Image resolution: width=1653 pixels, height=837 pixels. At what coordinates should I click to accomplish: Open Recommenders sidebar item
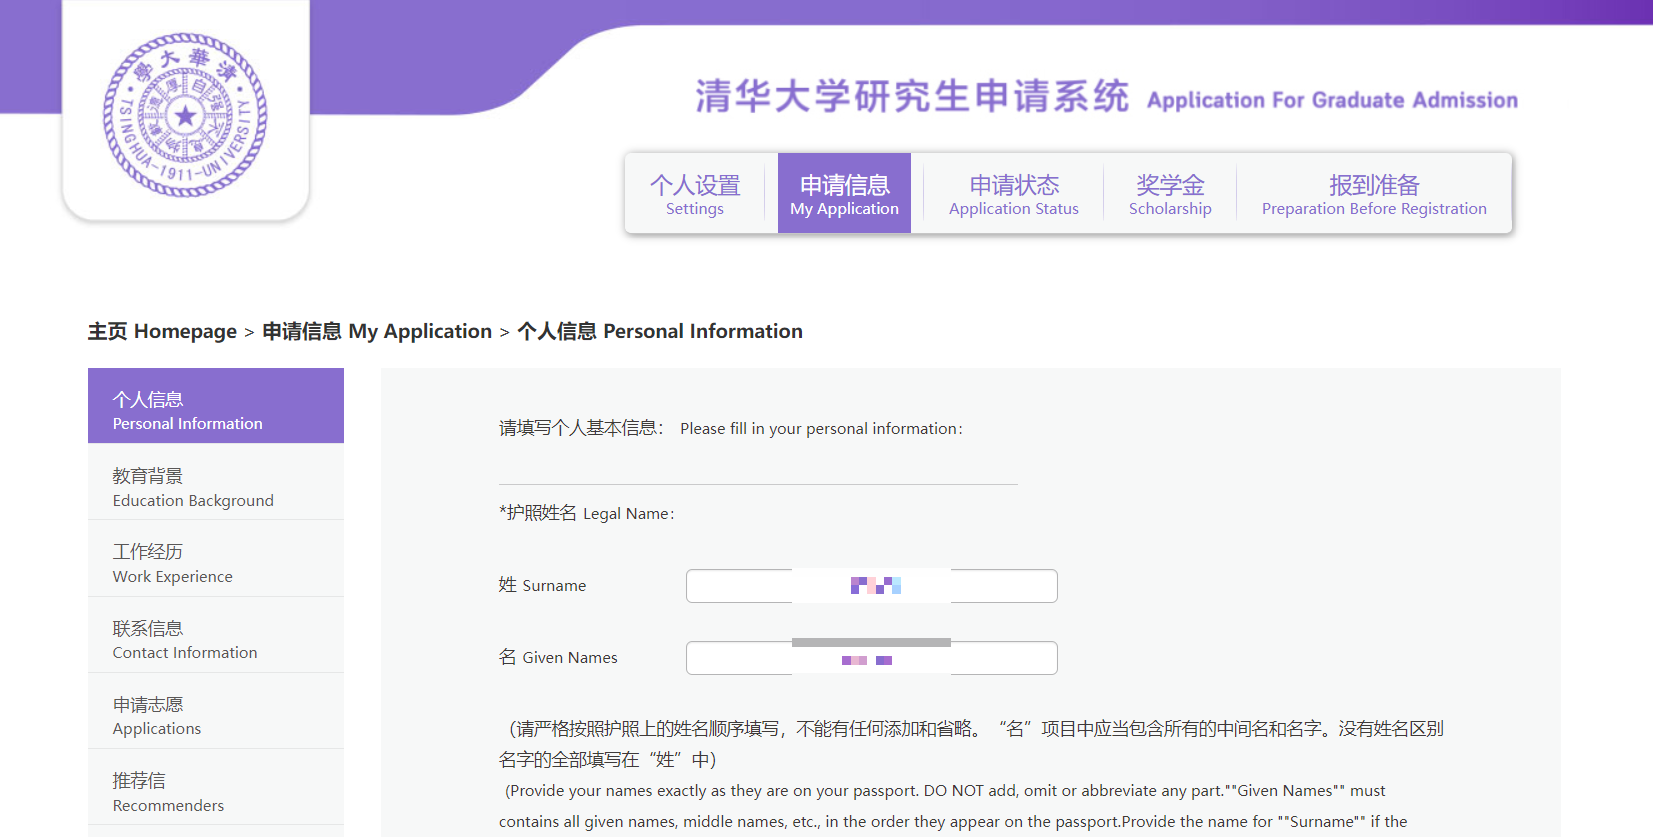216,788
